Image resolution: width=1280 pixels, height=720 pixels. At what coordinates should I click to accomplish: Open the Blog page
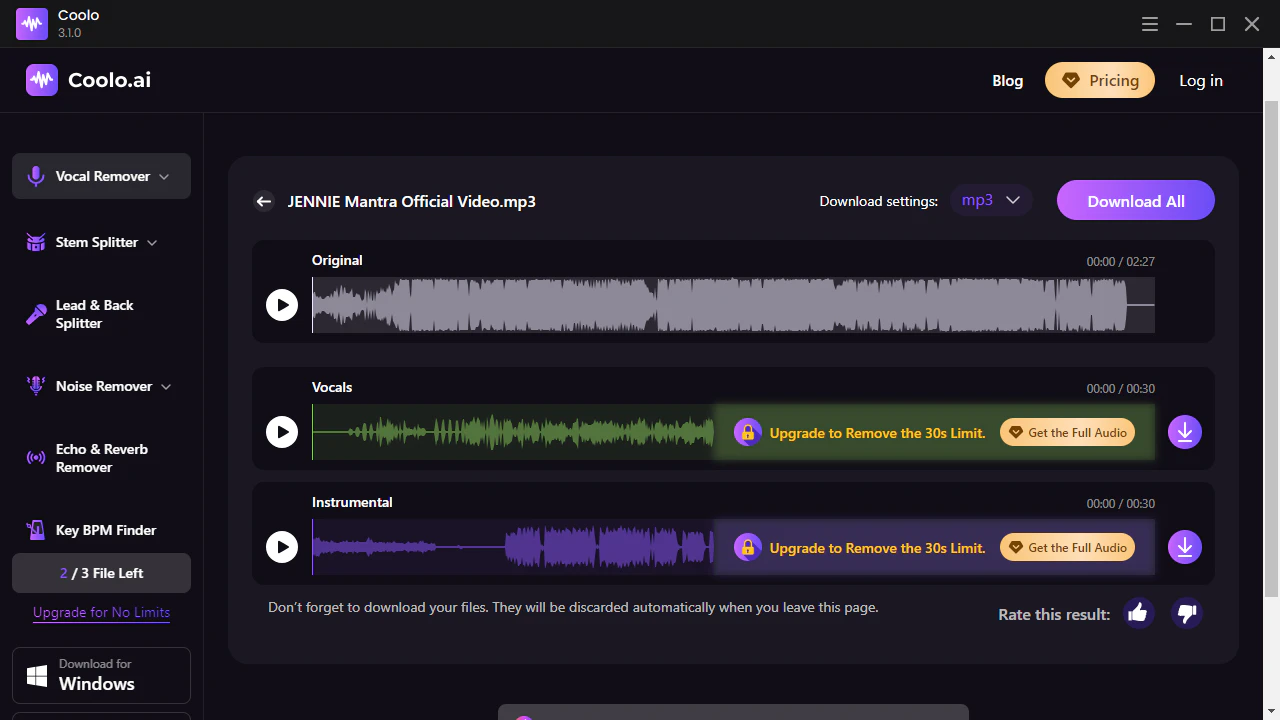pos(1007,80)
